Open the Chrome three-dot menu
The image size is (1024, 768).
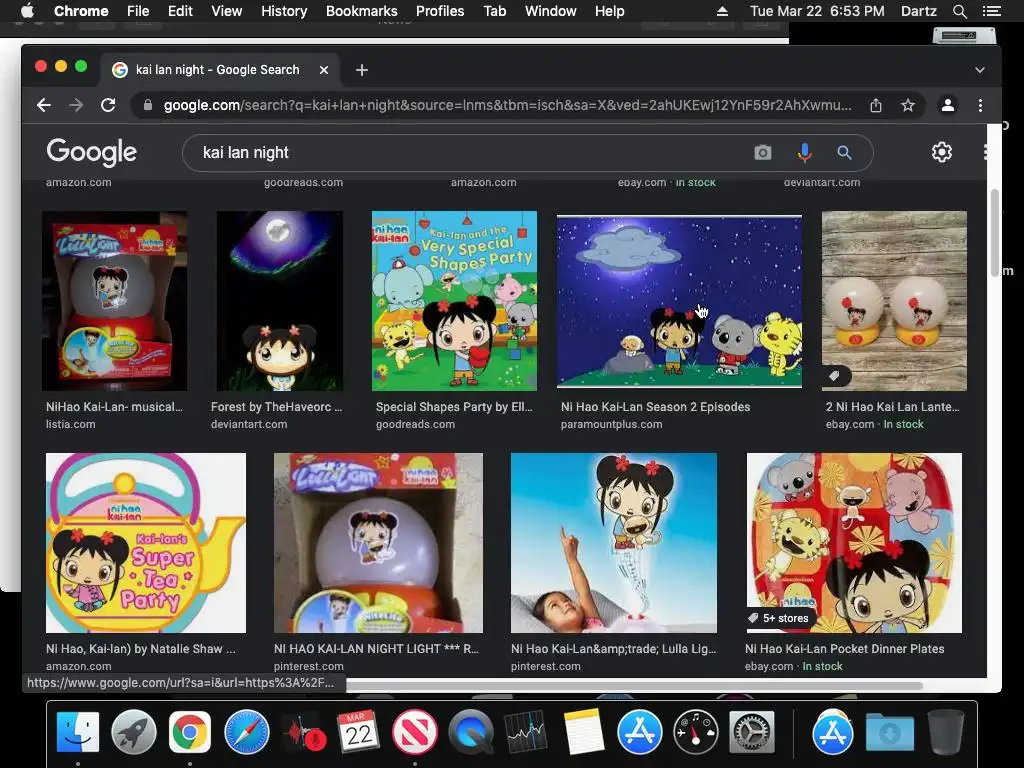tap(980, 105)
